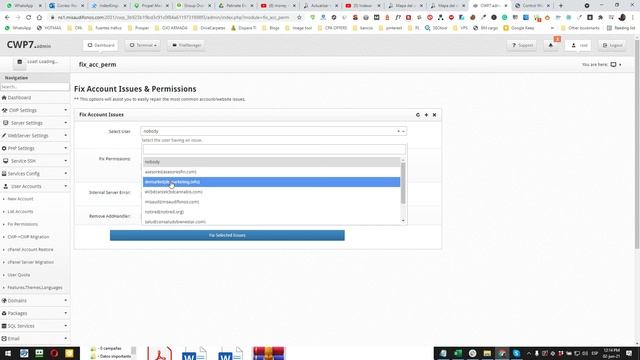This screenshot has height=360, width=640.
Task: Expand PHP Settings menu
Action: 35,148
